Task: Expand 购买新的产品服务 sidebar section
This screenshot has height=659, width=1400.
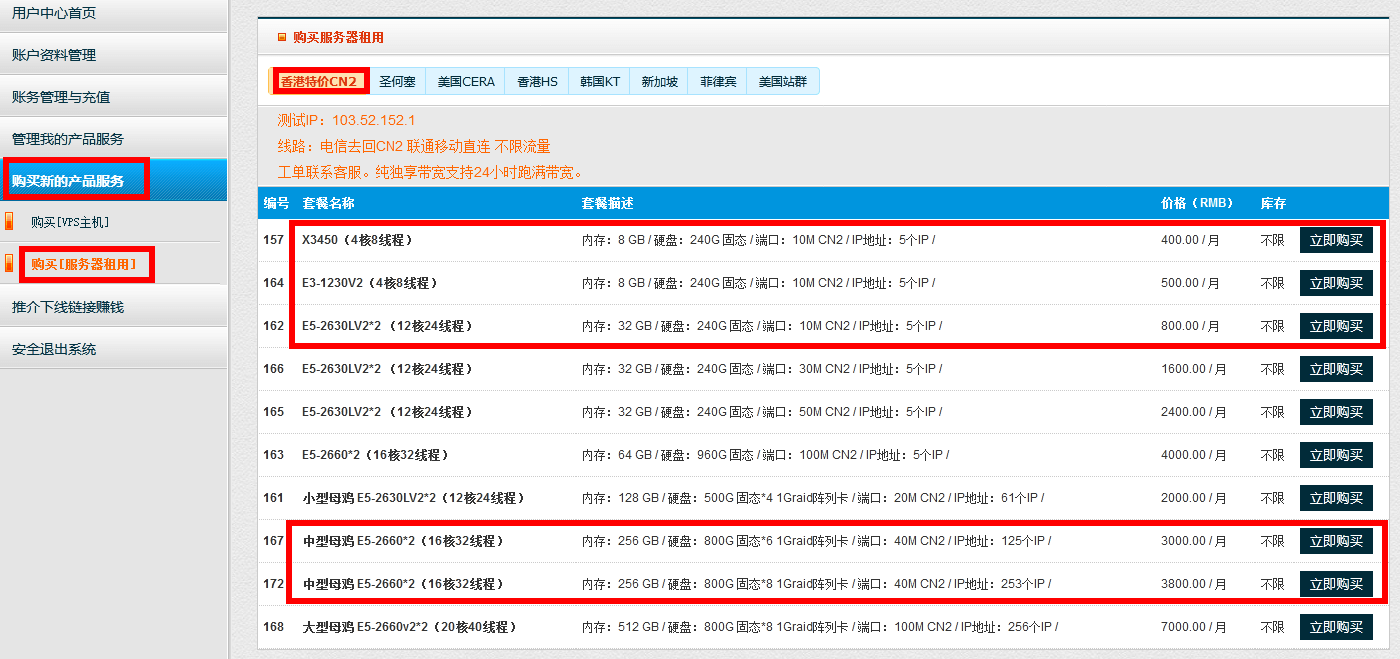Action: click(68, 181)
